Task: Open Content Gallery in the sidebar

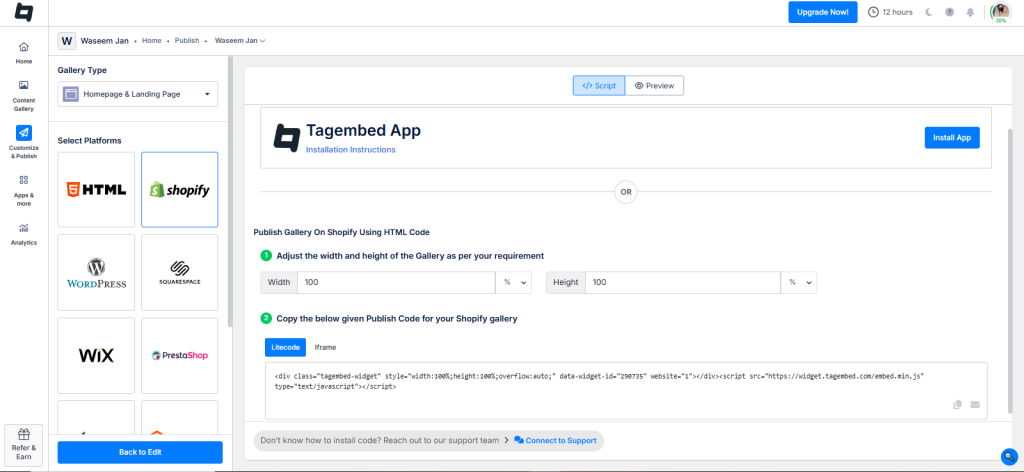Action: [24, 95]
